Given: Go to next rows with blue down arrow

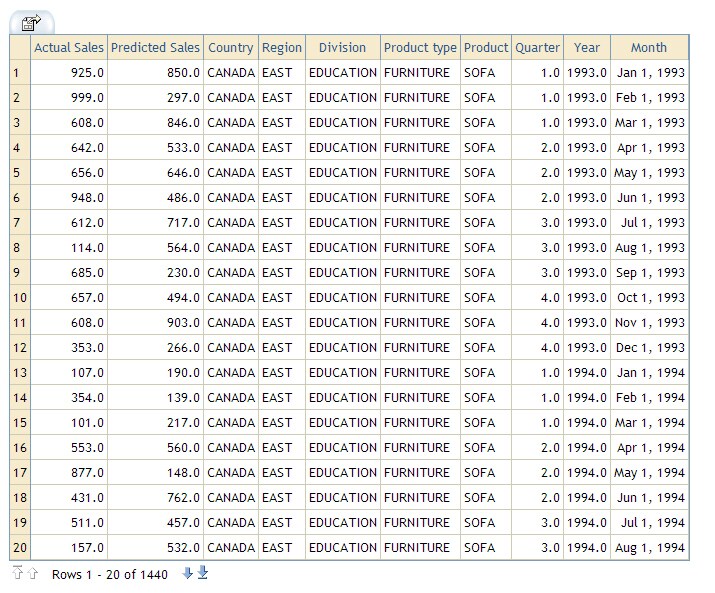Looking at the screenshot, I should tap(187, 573).
